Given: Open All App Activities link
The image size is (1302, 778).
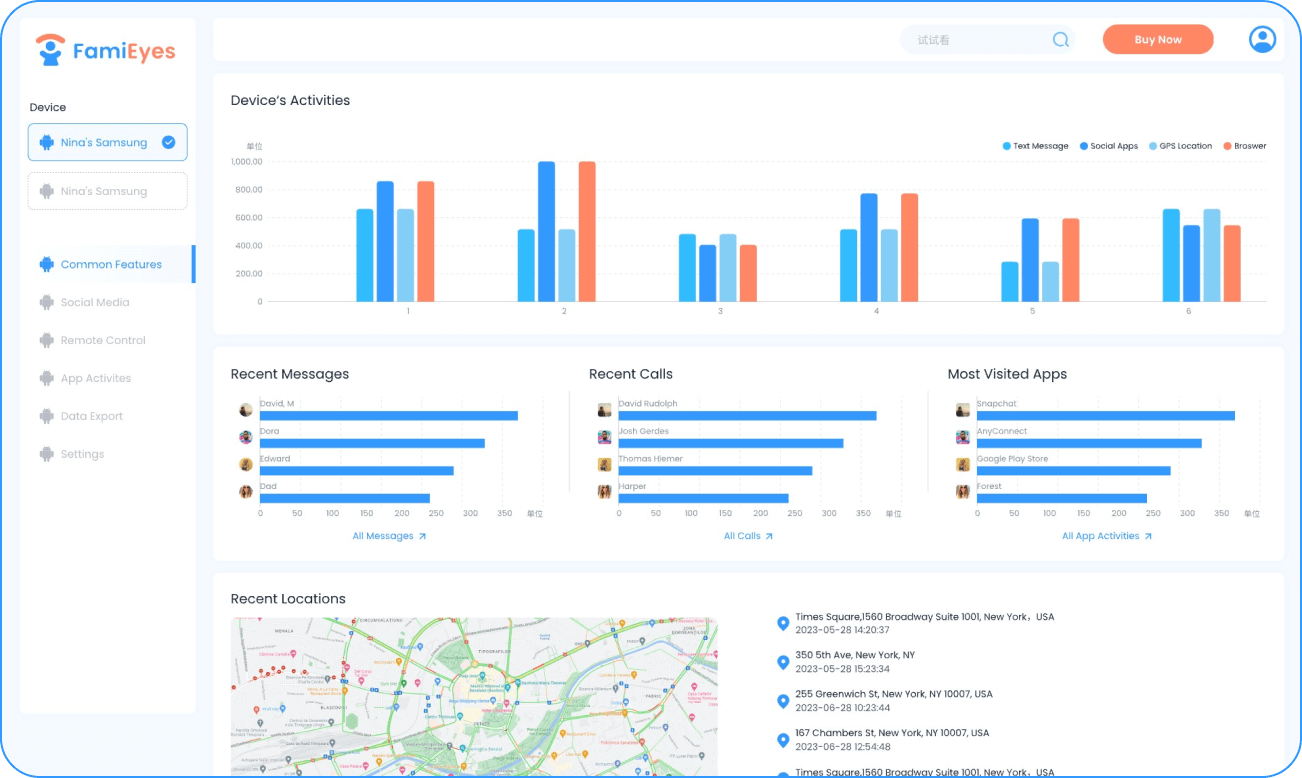Looking at the screenshot, I should (x=1107, y=537).
